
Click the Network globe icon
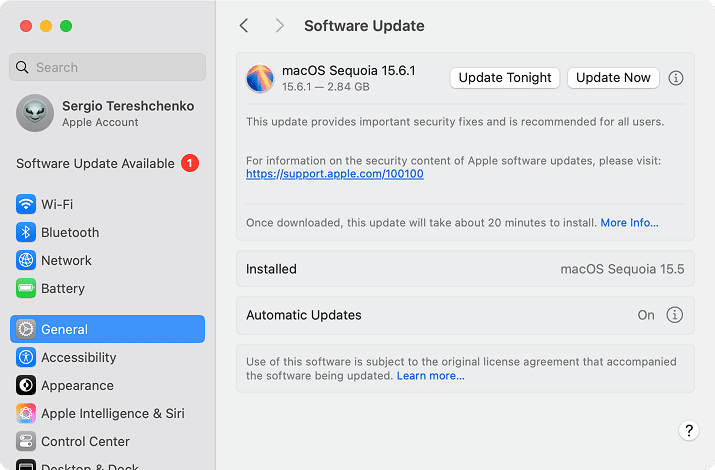point(26,260)
